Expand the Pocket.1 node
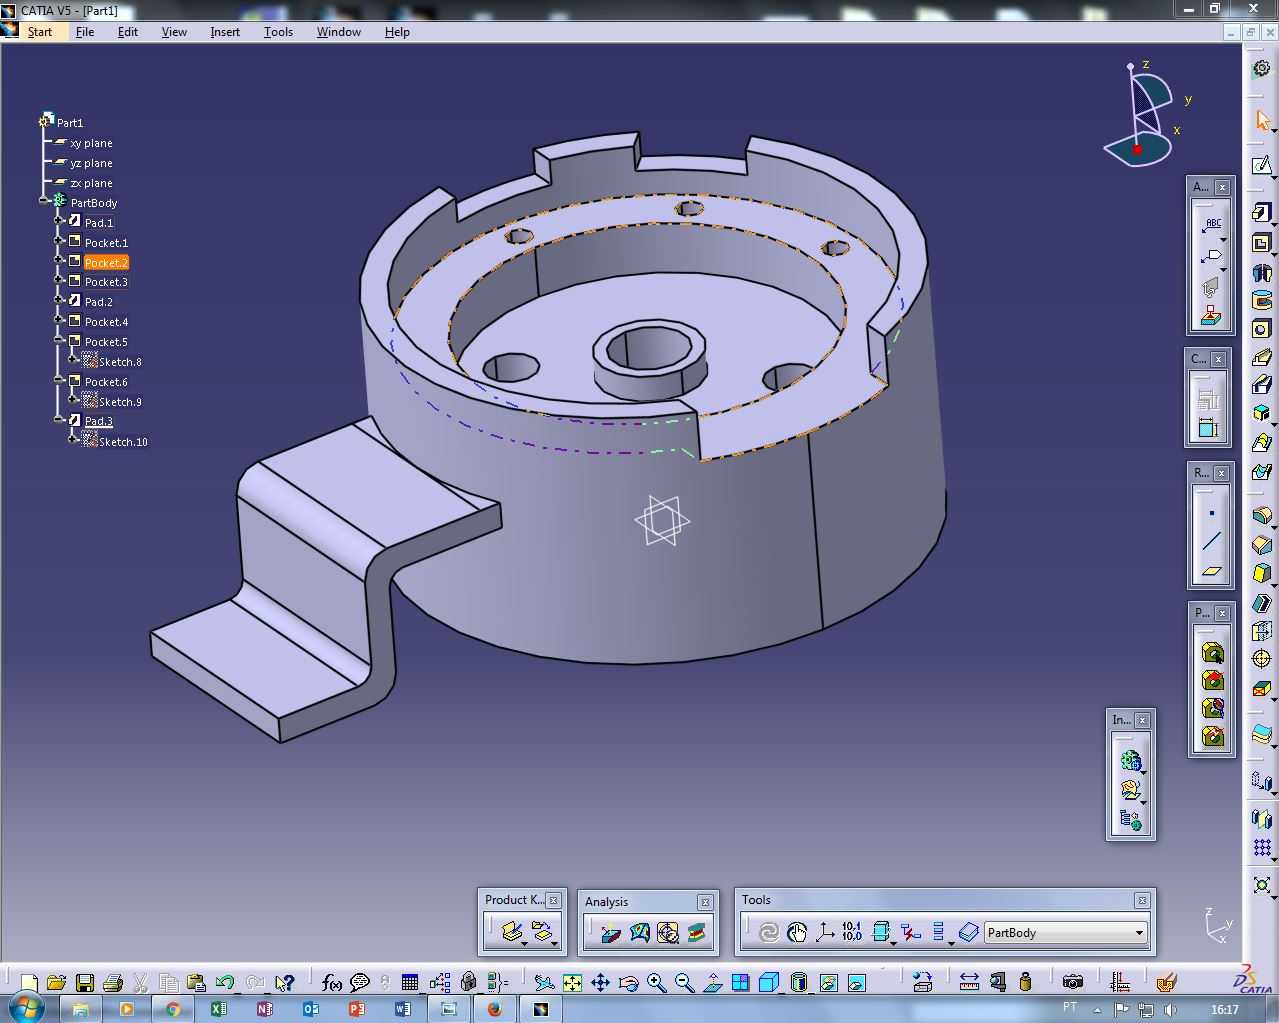The height and width of the screenshot is (1023, 1279). point(59,242)
